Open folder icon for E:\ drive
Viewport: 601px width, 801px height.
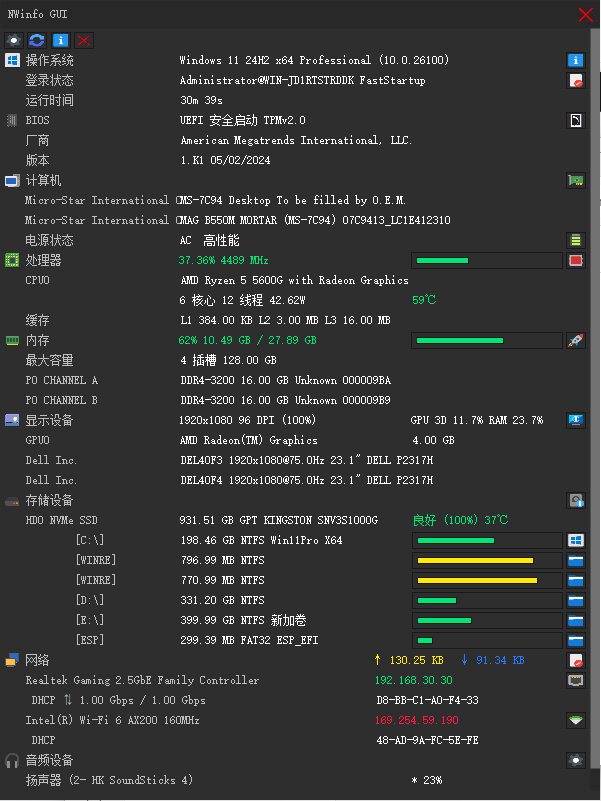point(576,620)
